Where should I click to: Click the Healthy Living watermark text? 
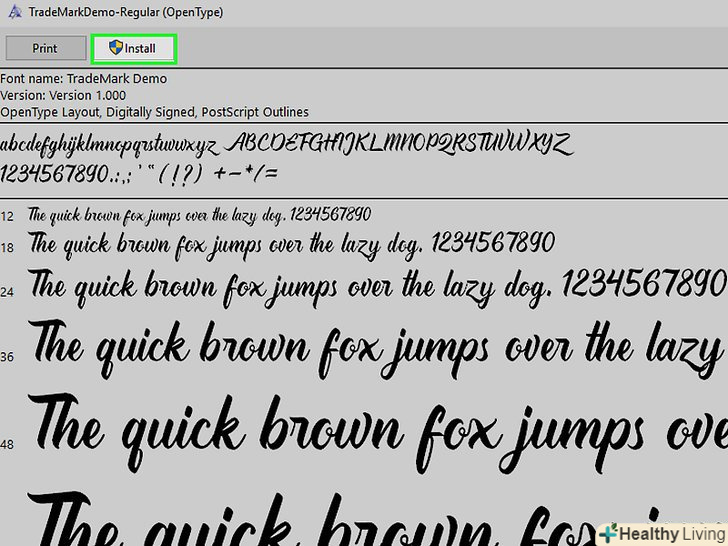coord(671,533)
